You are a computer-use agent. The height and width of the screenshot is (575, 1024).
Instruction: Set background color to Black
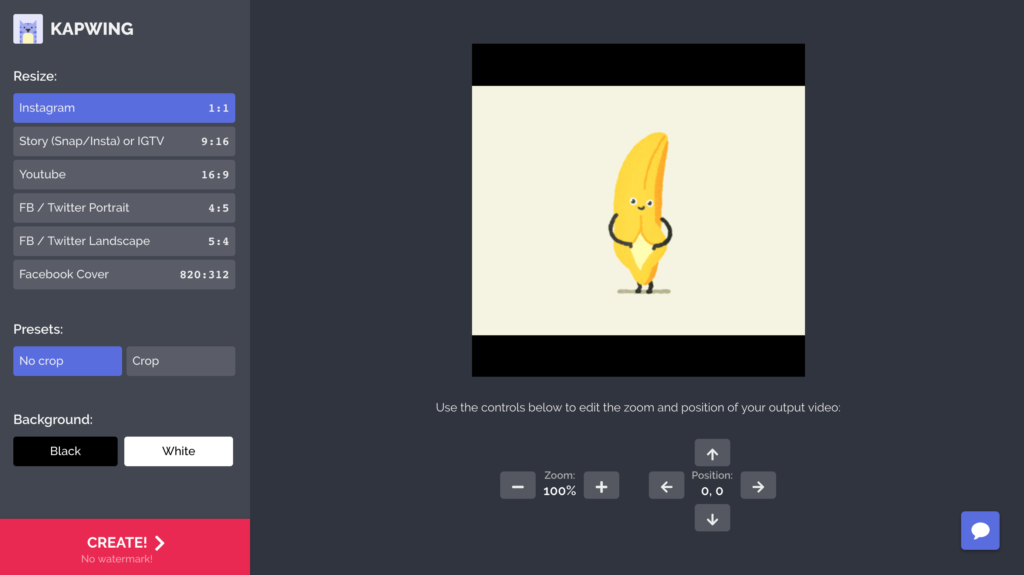[x=65, y=451]
